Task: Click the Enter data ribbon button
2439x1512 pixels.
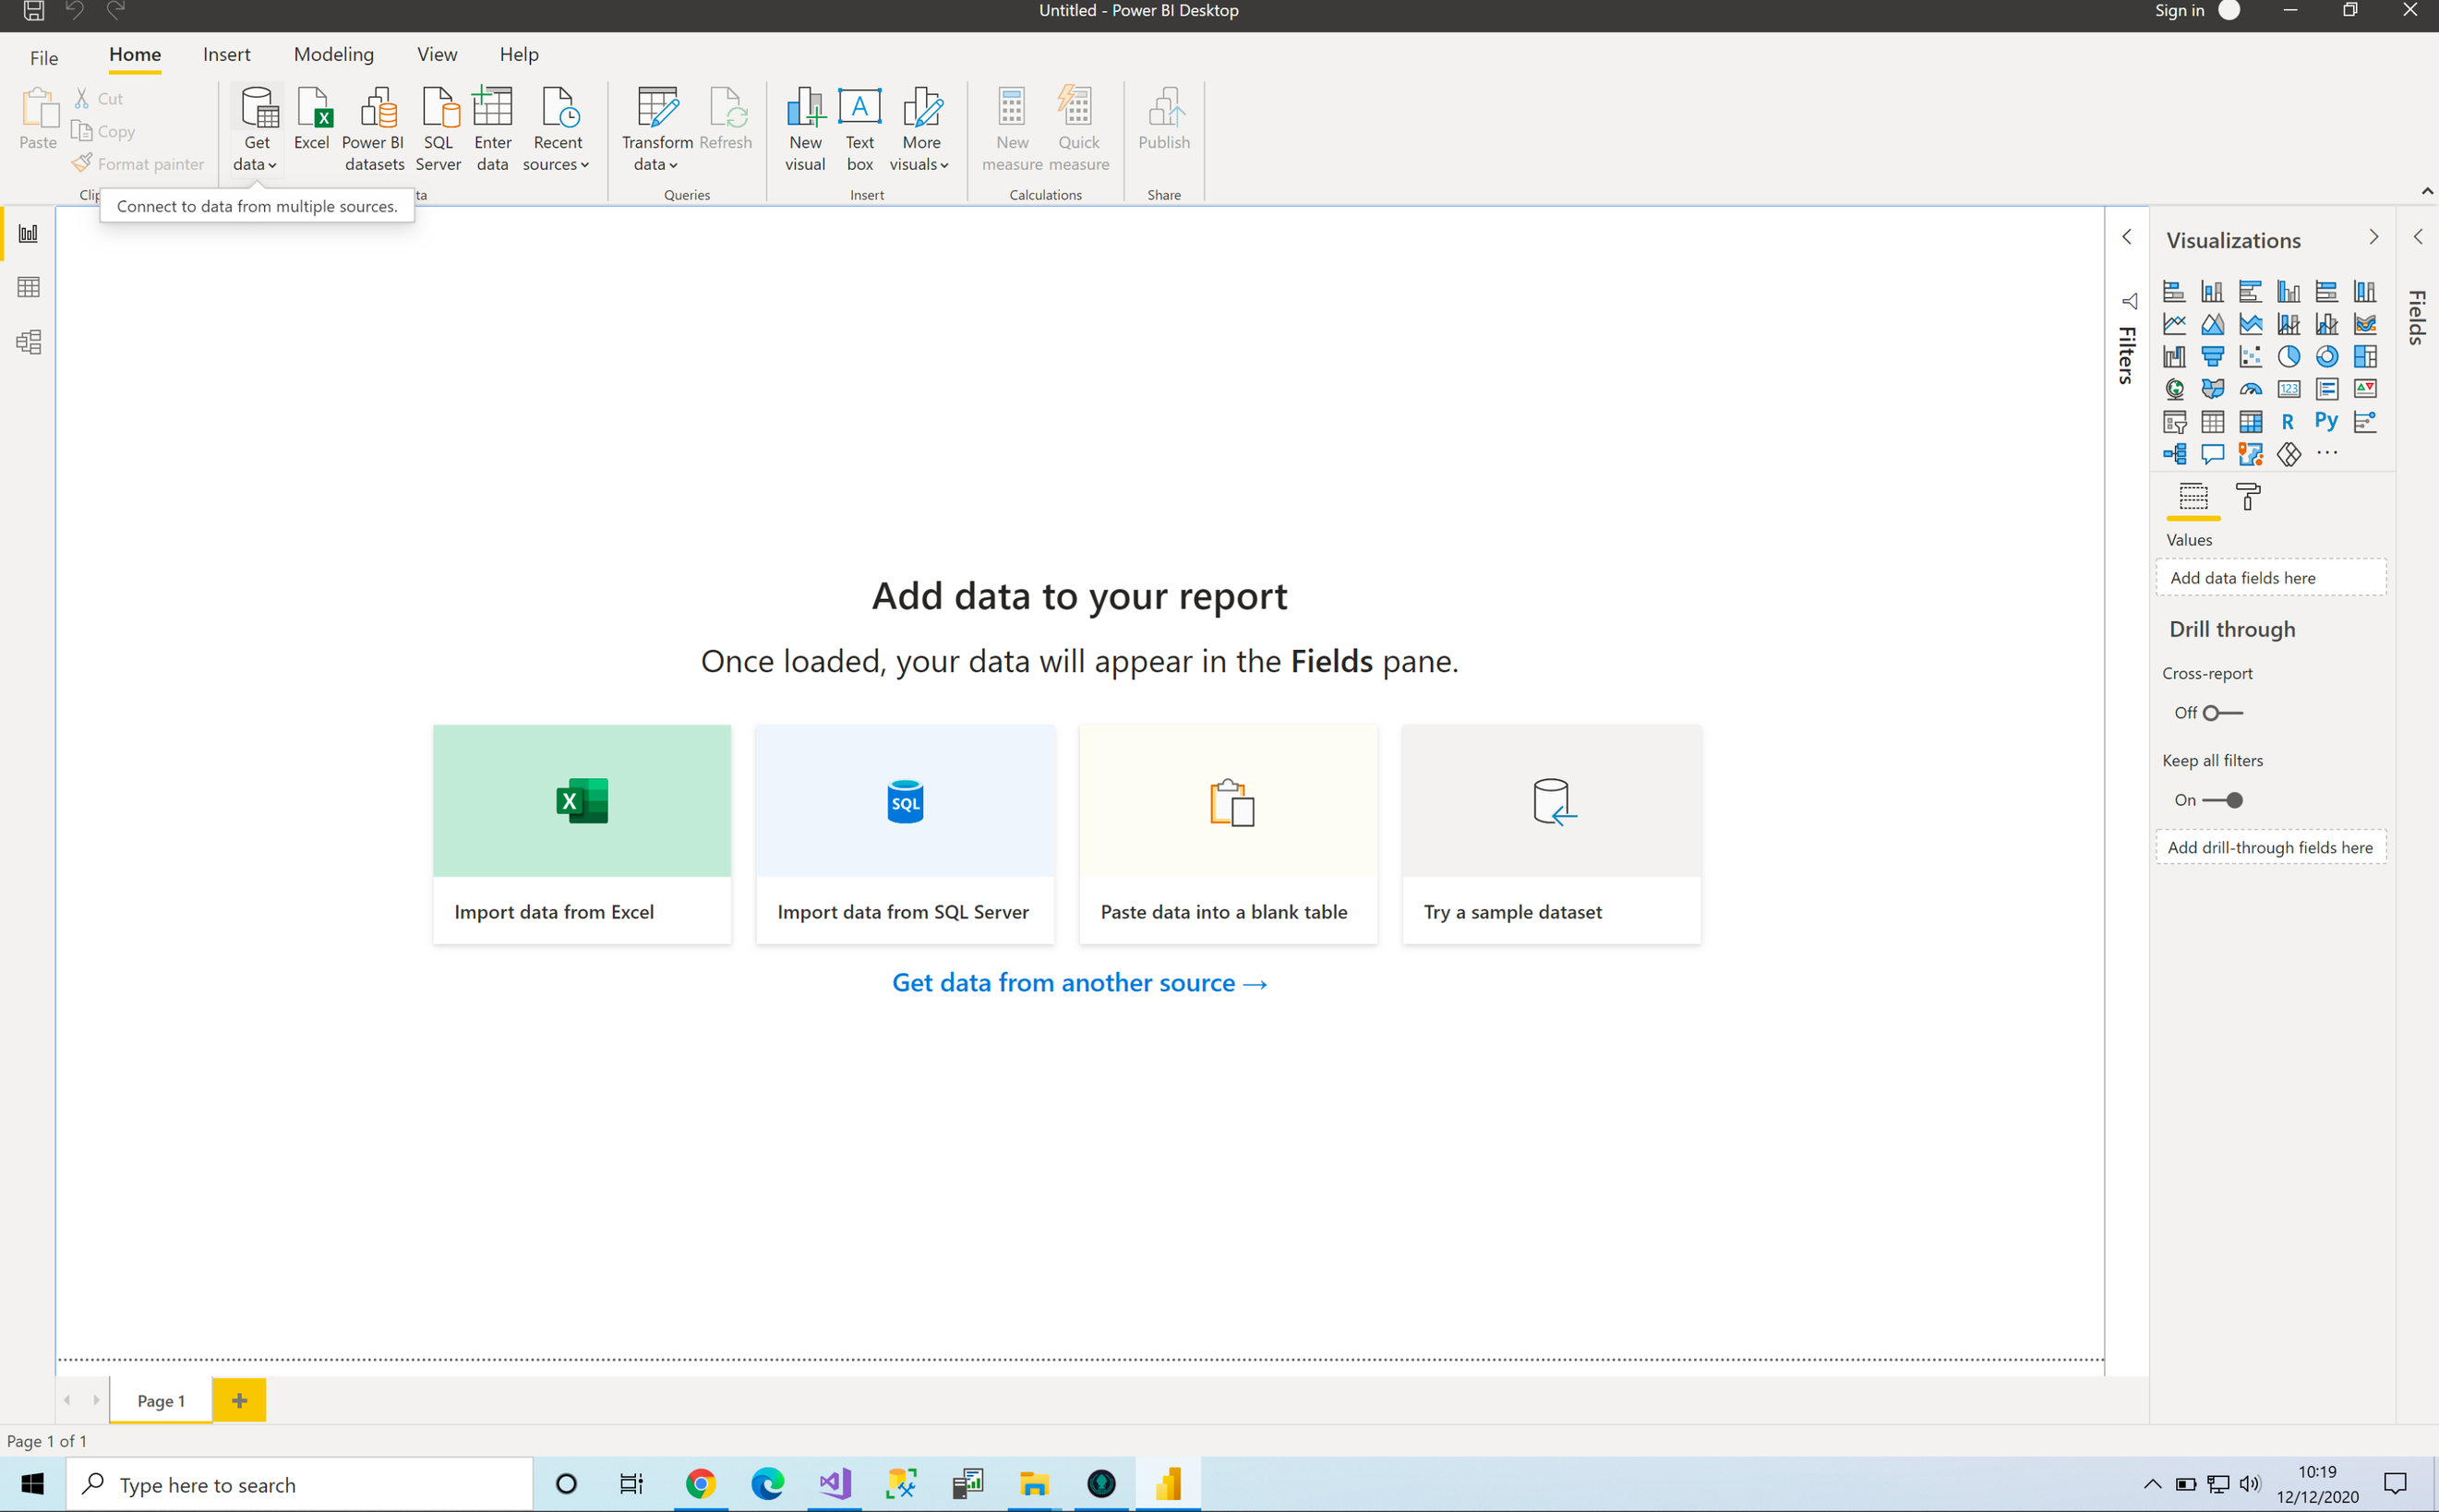Action: [492, 130]
